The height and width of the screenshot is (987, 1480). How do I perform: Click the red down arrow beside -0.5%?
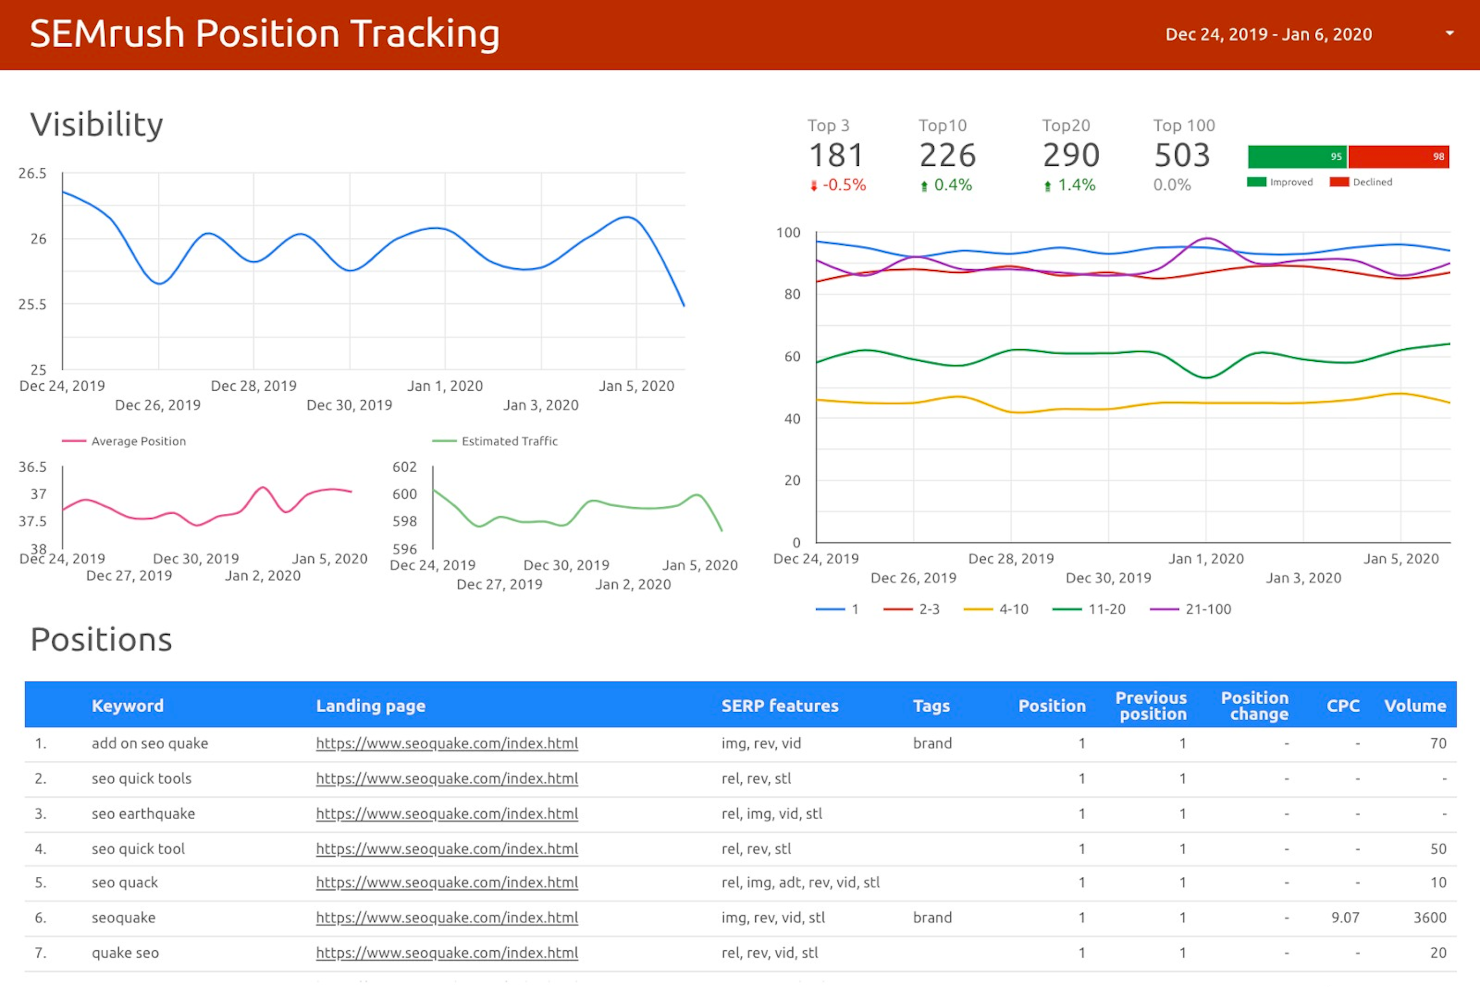(814, 186)
